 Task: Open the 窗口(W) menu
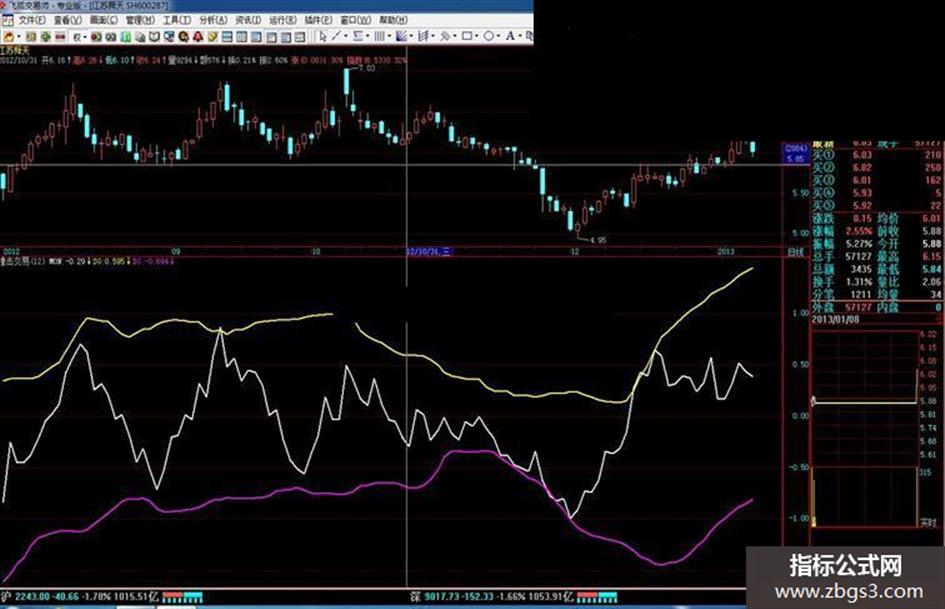coord(356,21)
